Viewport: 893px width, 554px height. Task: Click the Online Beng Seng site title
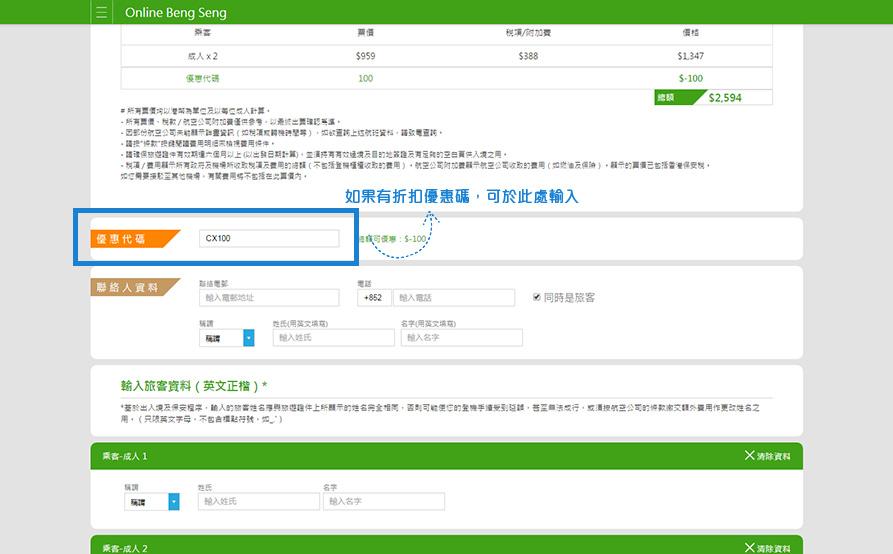tap(176, 13)
